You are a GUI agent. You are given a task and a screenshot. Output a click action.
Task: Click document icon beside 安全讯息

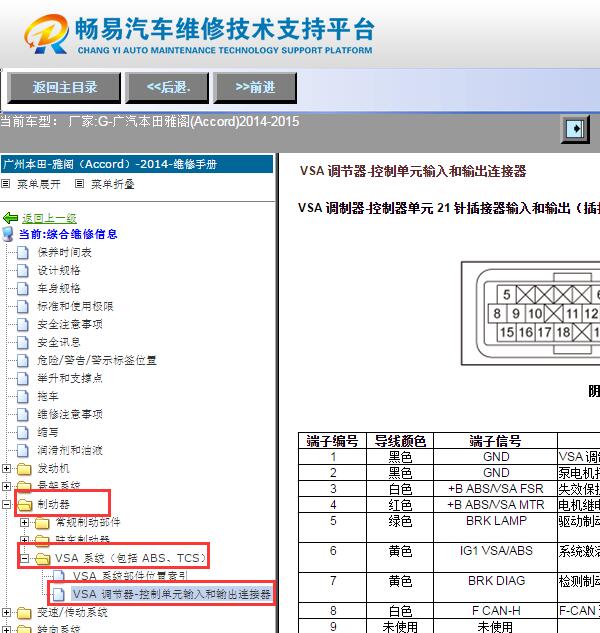[x=23, y=342]
